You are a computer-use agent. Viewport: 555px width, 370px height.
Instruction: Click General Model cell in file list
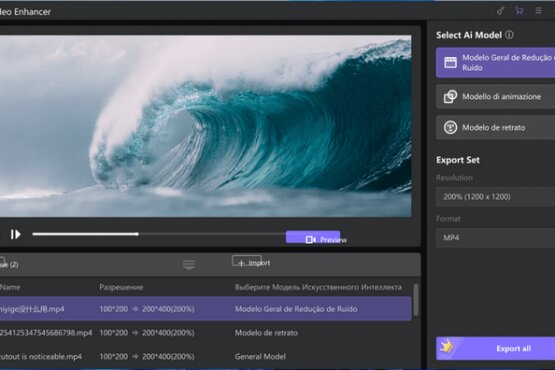coord(260,356)
